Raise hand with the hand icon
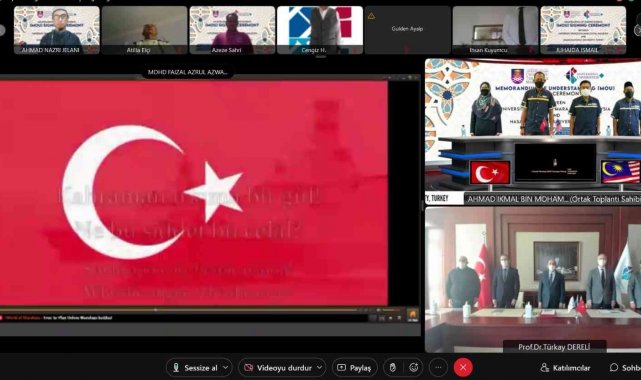The width and height of the screenshot is (641, 380). coord(392,368)
